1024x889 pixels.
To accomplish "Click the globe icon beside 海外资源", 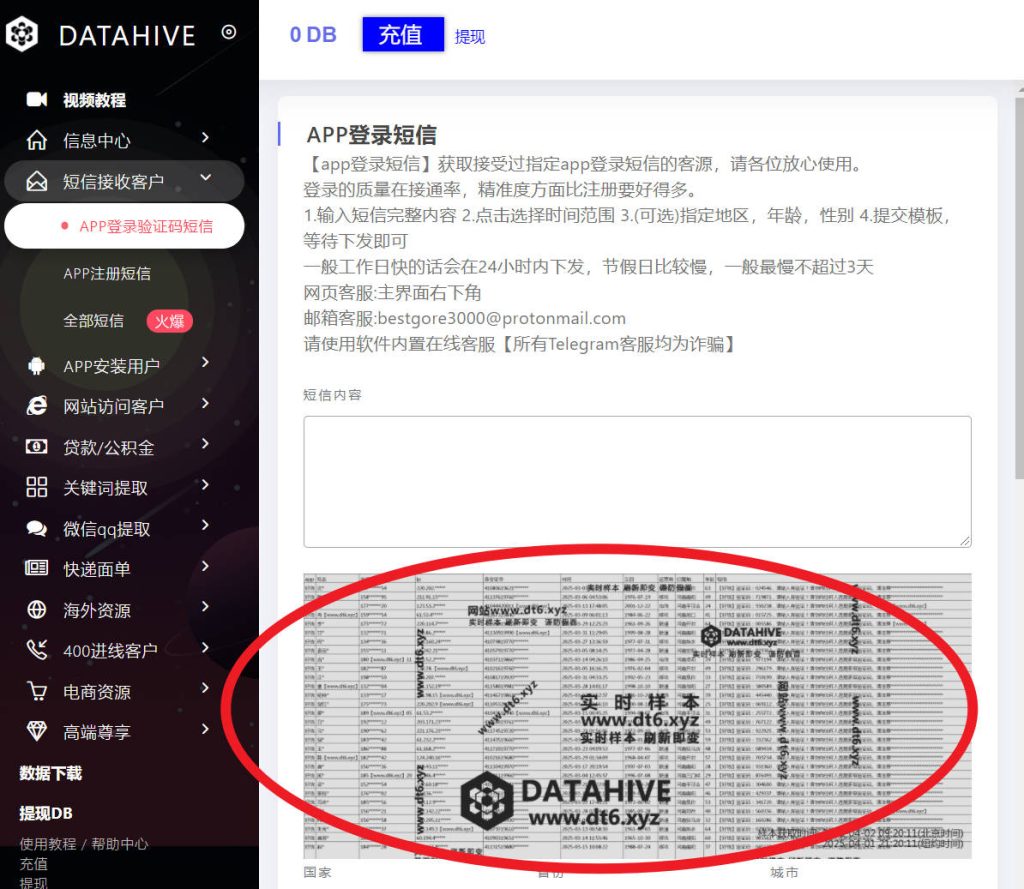I will (x=37, y=609).
